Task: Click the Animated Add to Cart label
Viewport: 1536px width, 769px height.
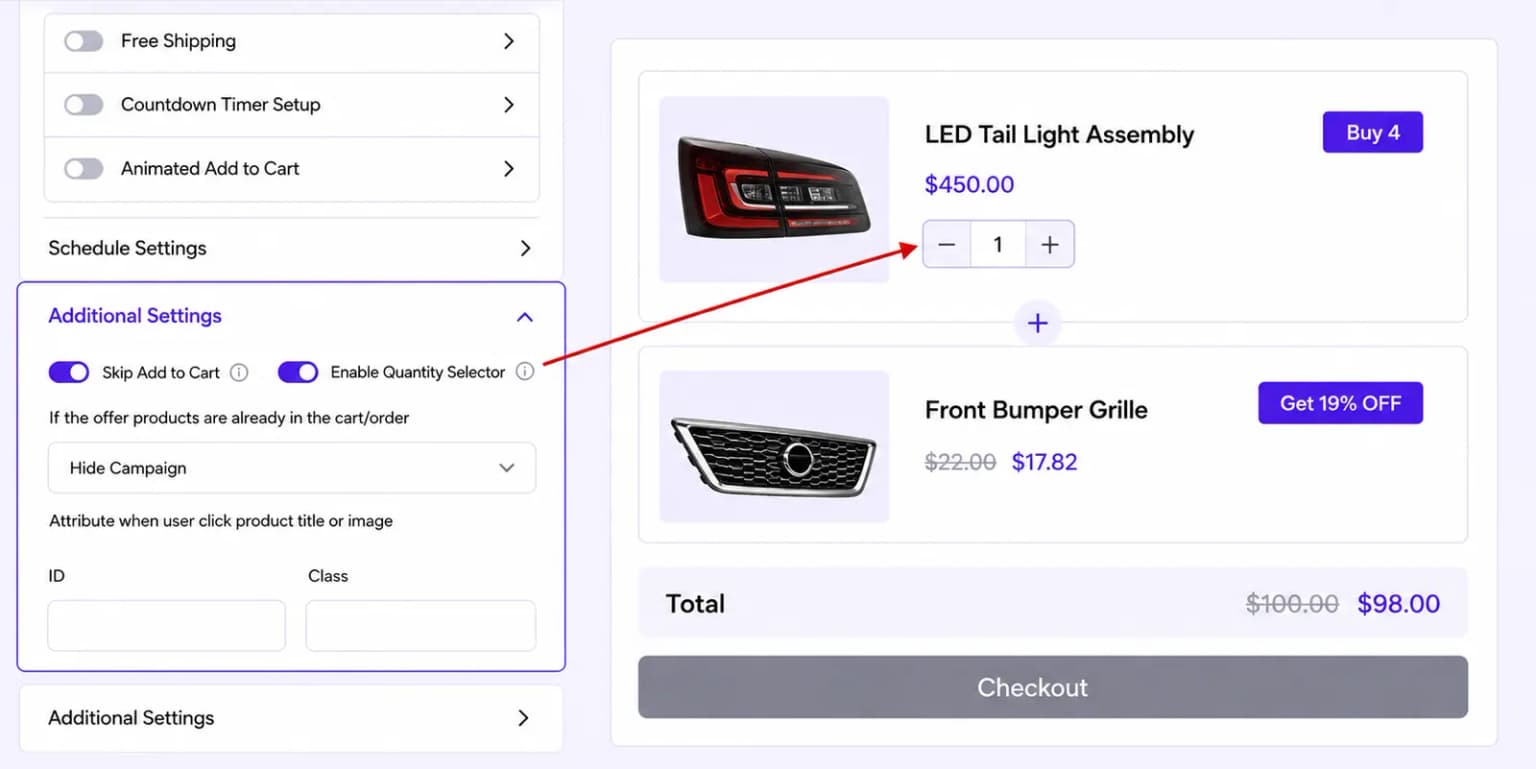Action: coord(210,169)
